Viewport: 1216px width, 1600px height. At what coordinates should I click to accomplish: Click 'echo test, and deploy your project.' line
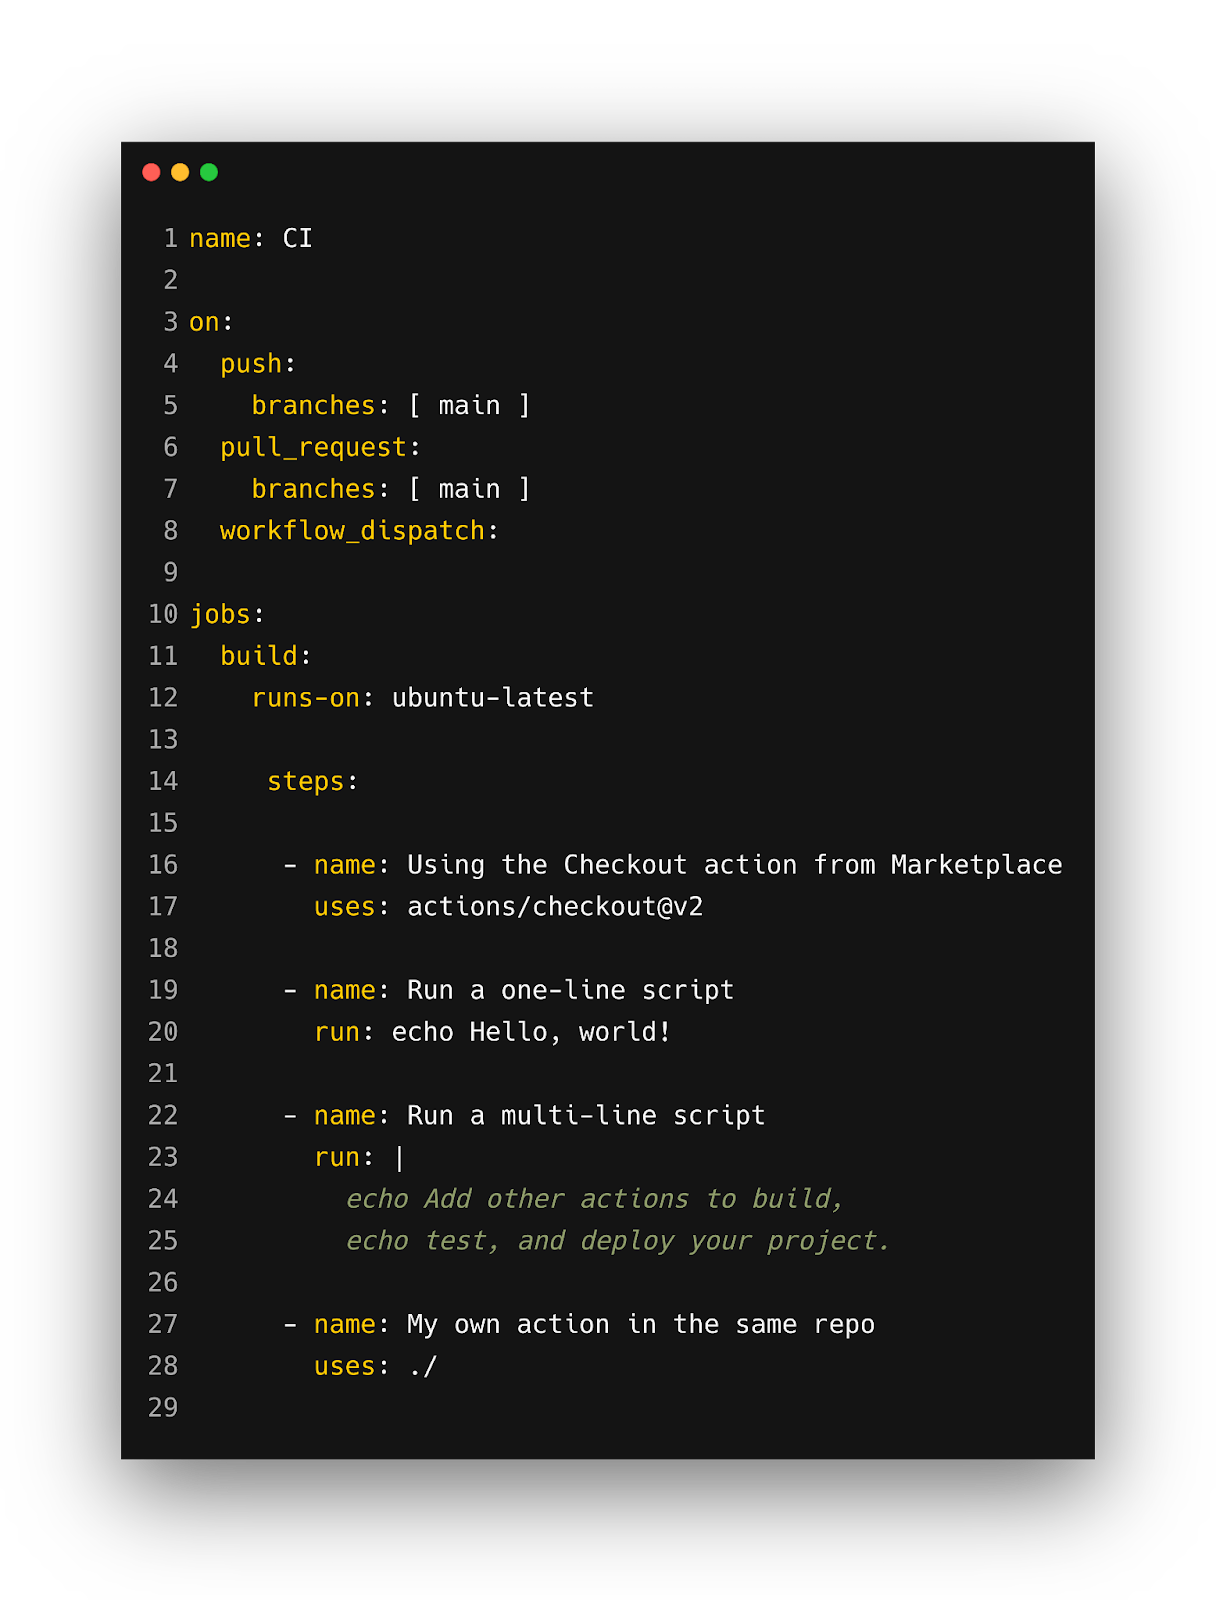click(x=617, y=1241)
